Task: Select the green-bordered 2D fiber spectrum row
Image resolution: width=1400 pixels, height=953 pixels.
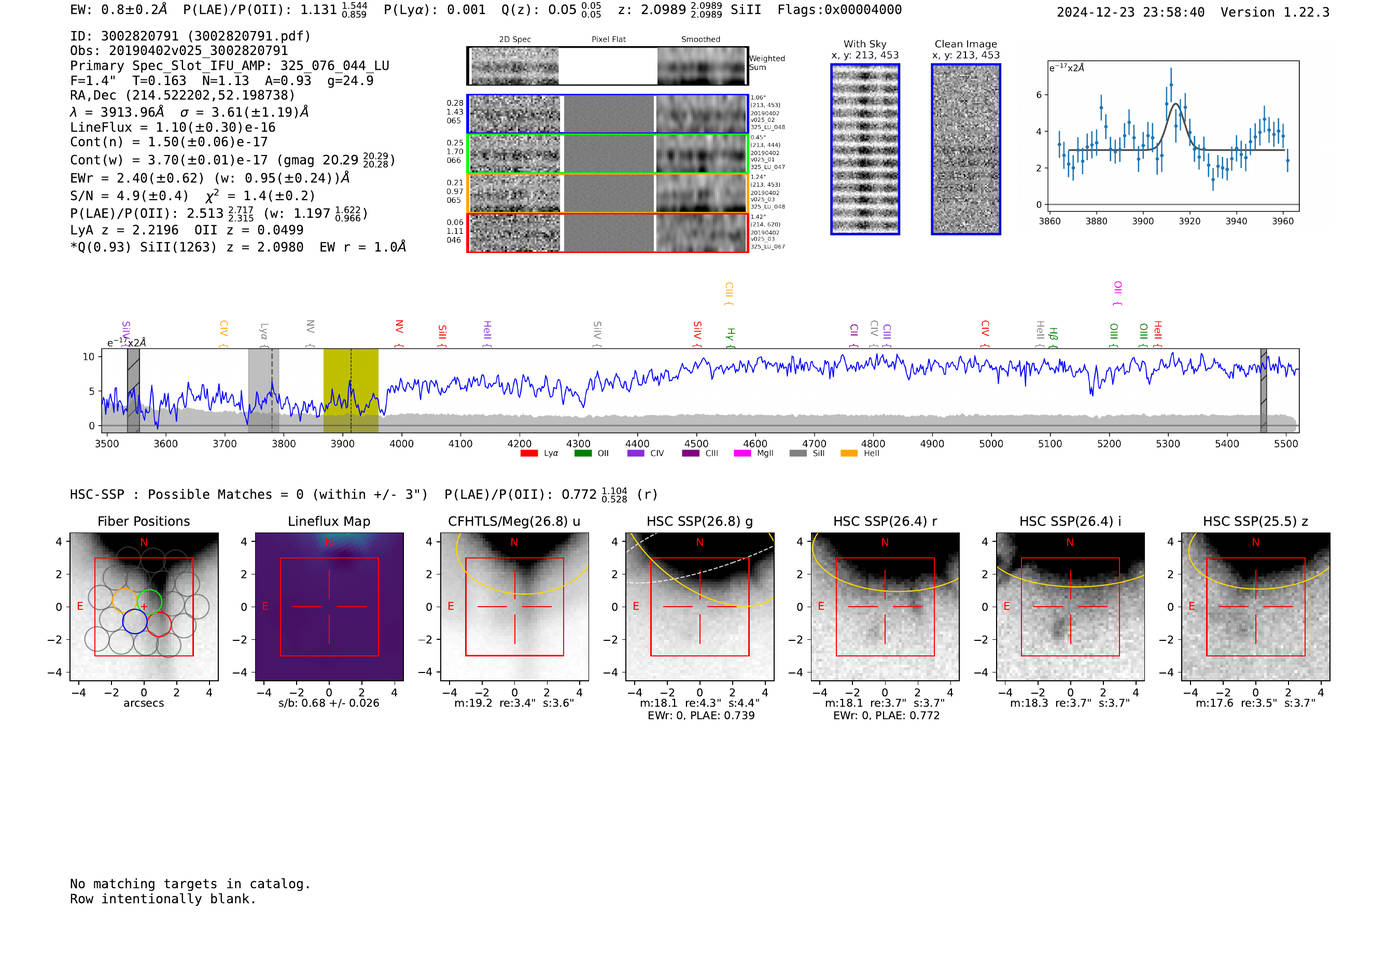Action: point(608,153)
